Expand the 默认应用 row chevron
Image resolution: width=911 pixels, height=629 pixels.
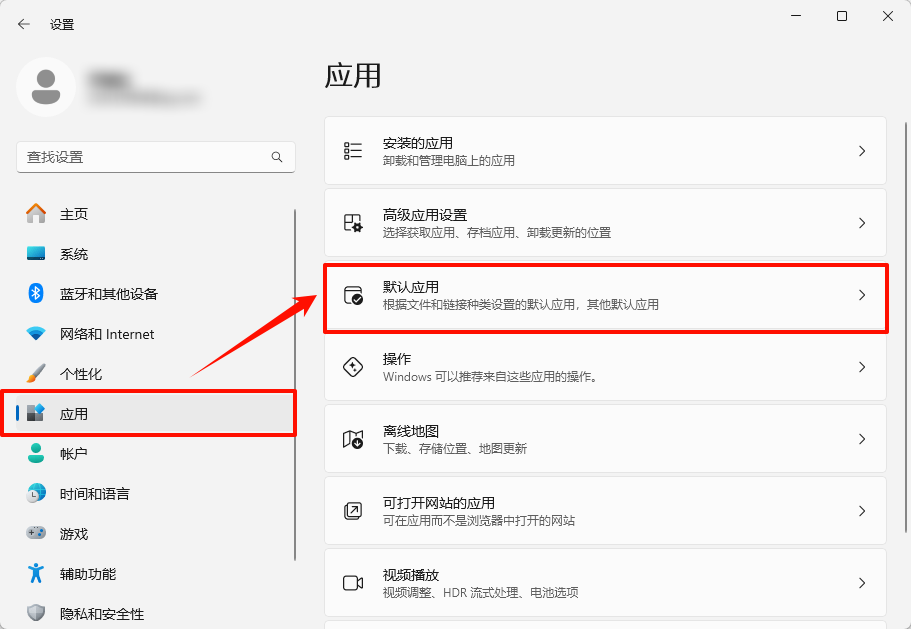[862, 295]
